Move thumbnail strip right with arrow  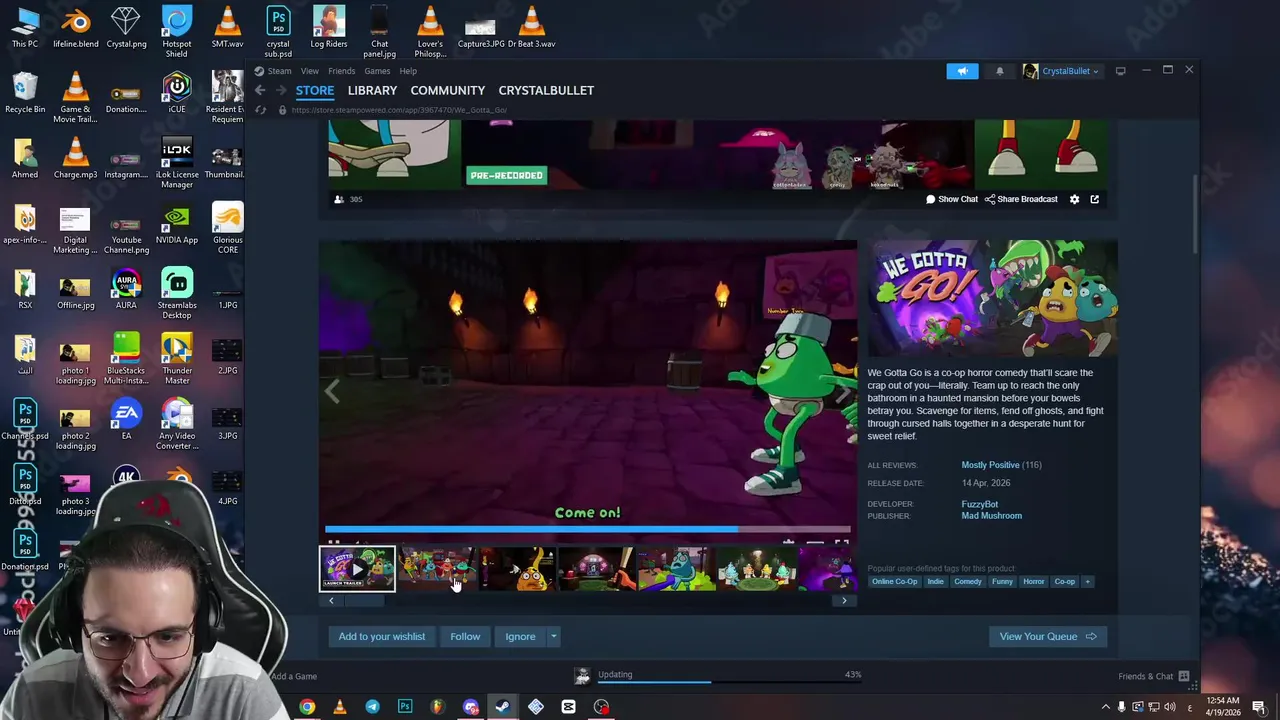pos(844,601)
